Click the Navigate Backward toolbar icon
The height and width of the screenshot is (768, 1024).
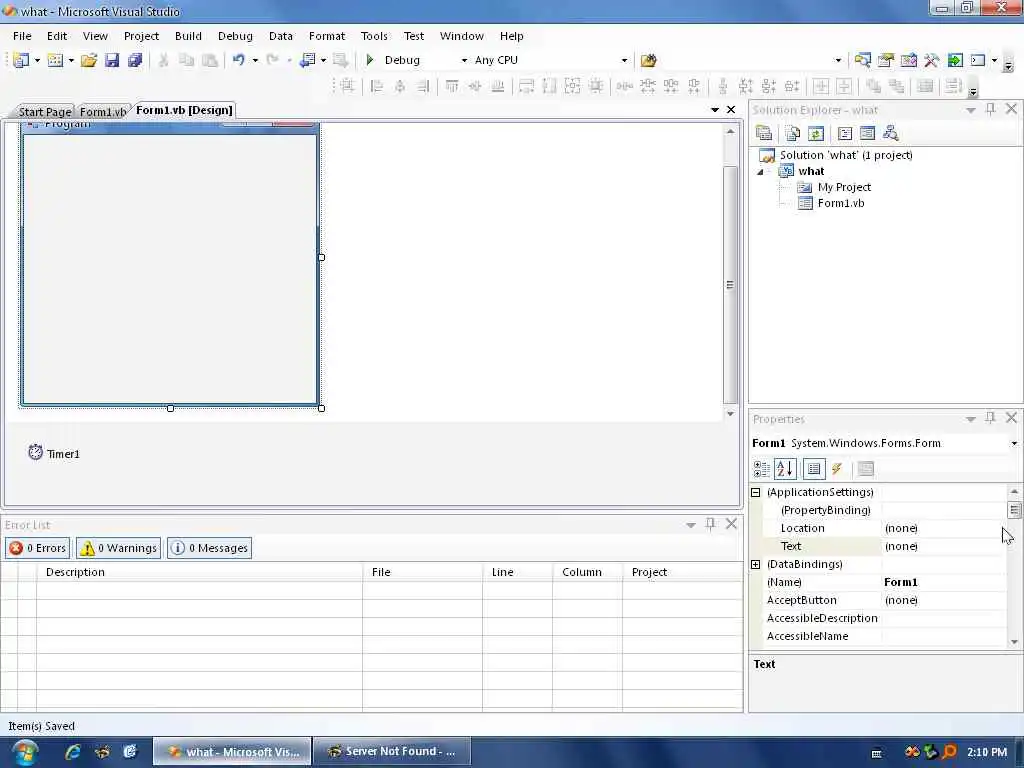307,60
